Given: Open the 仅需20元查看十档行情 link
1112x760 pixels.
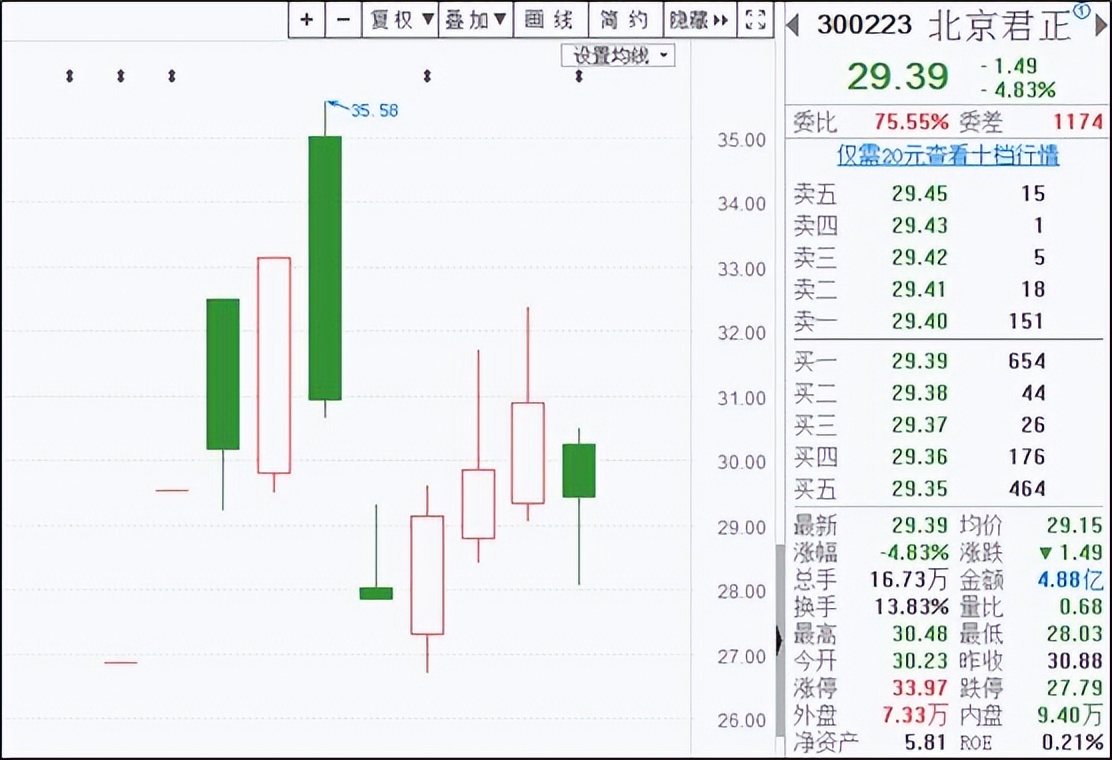Looking at the screenshot, I should [945, 157].
